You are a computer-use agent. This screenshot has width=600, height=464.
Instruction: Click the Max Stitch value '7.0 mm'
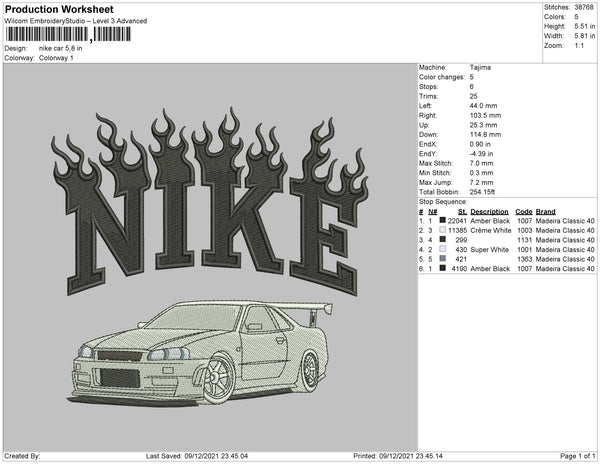(x=481, y=163)
